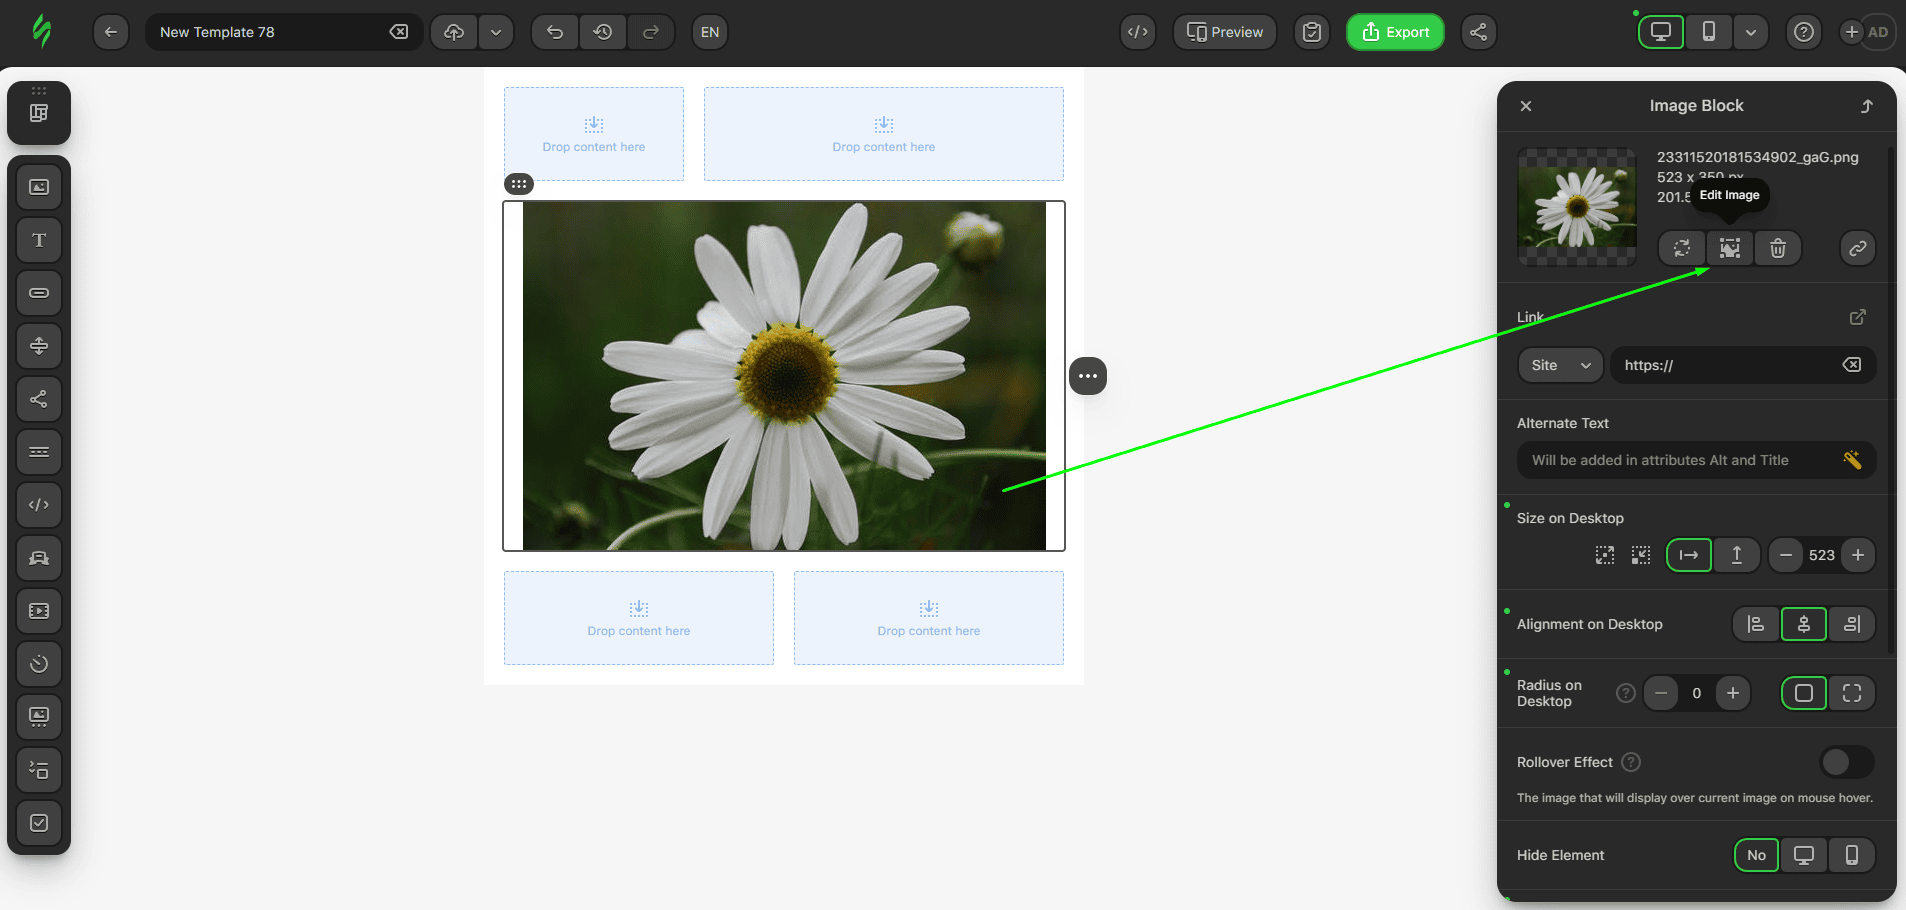Image resolution: width=1906 pixels, height=910 pixels.
Task: Click the Export button
Action: (x=1395, y=32)
